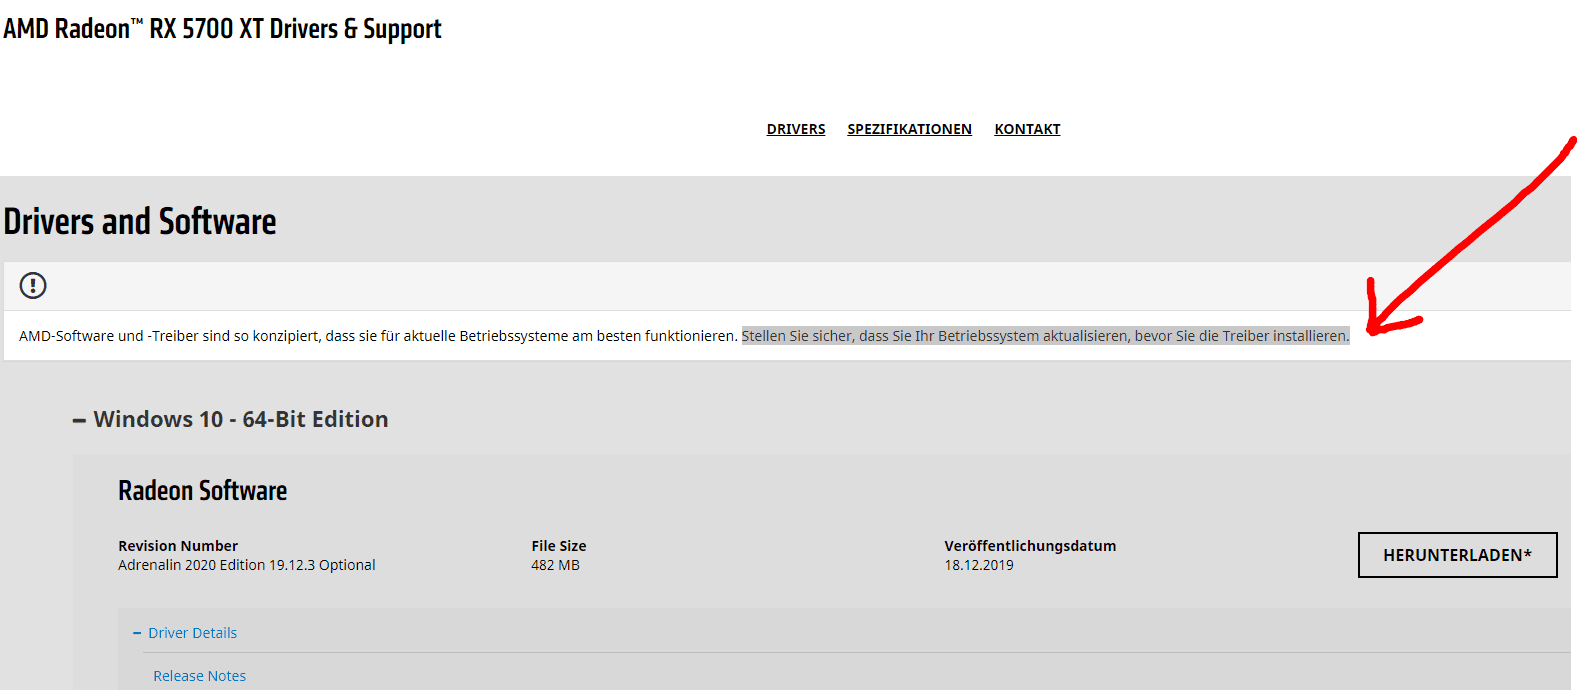This screenshot has width=1577, height=690.
Task: Open the KONTAKT tab
Action: pyautogui.click(x=1027, y=129)
